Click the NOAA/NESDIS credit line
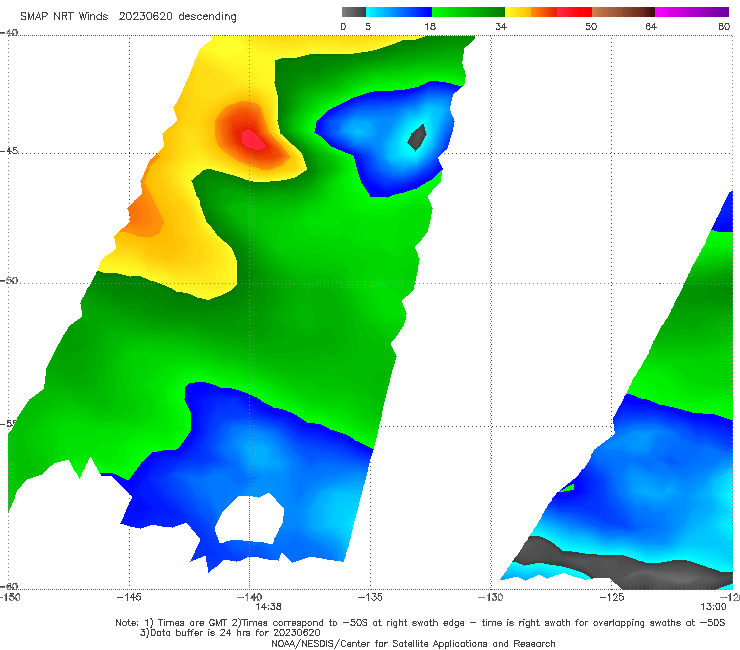Viewport: 740px width, 650px height. (x=413, y=644)
